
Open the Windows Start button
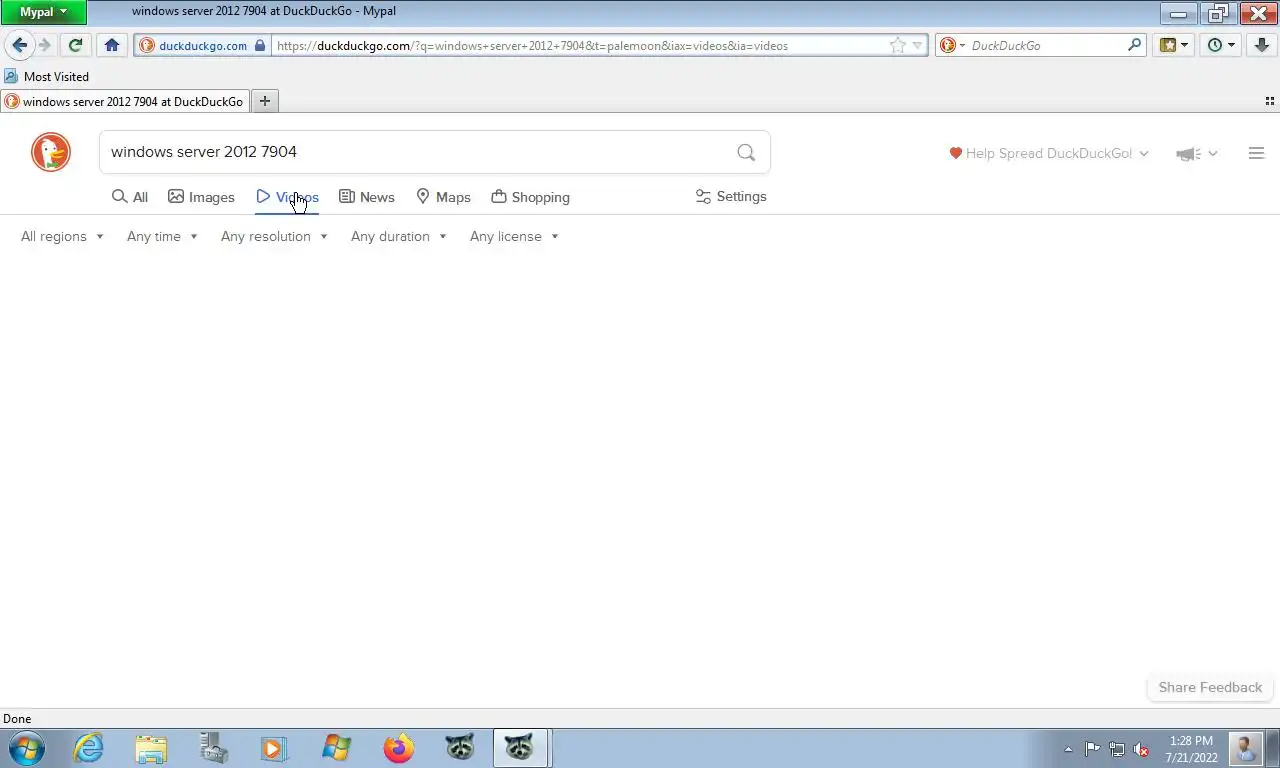point(26,748)
